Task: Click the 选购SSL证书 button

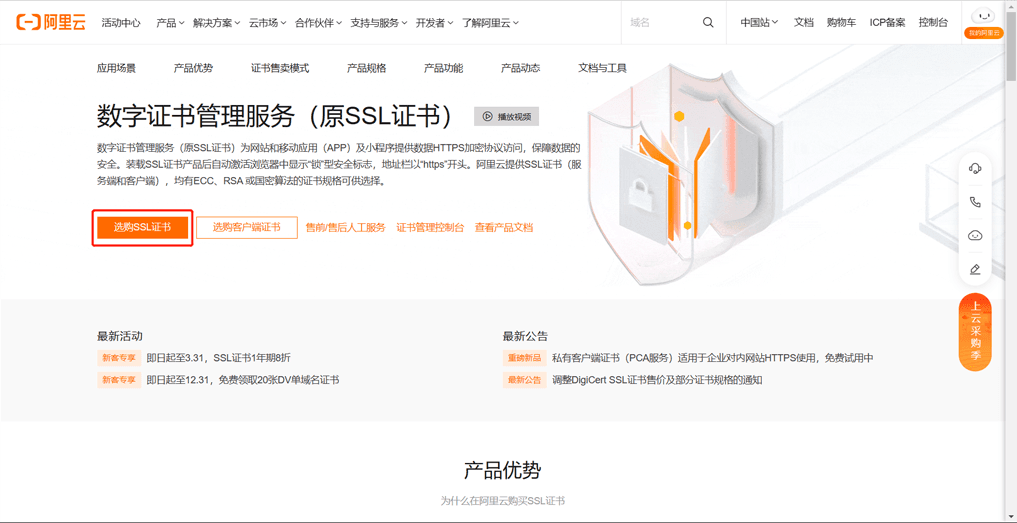Action: click(142, 228)
